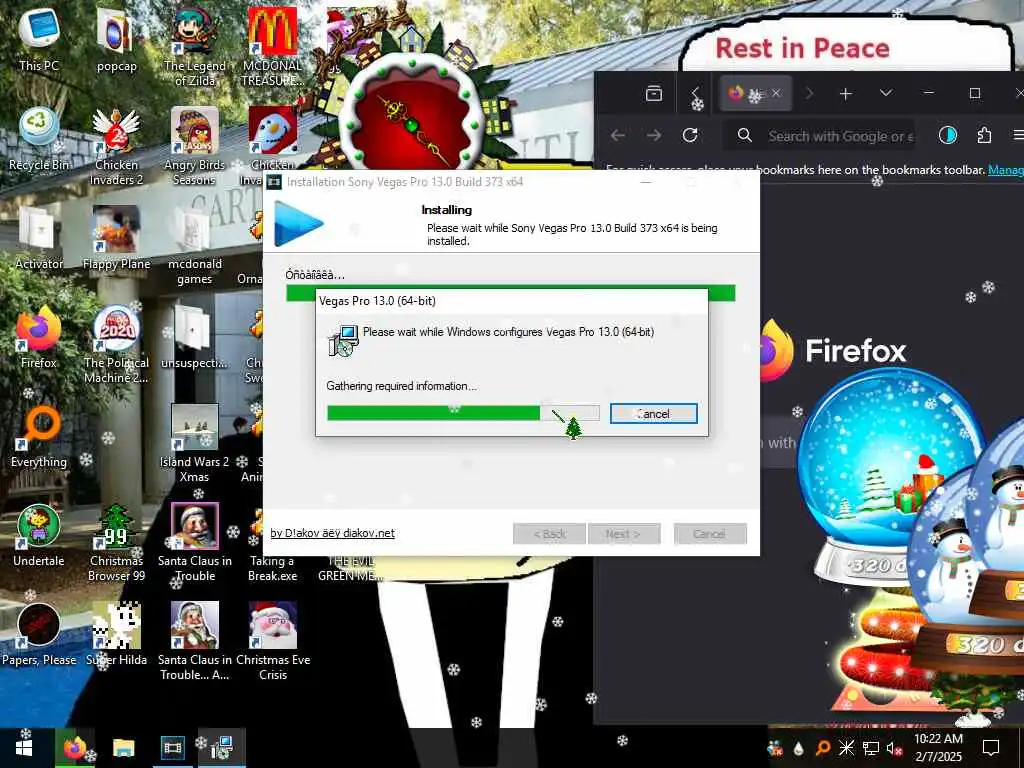
Task: Open File Explorer from the taskbar
Action: tap(123, 748)
